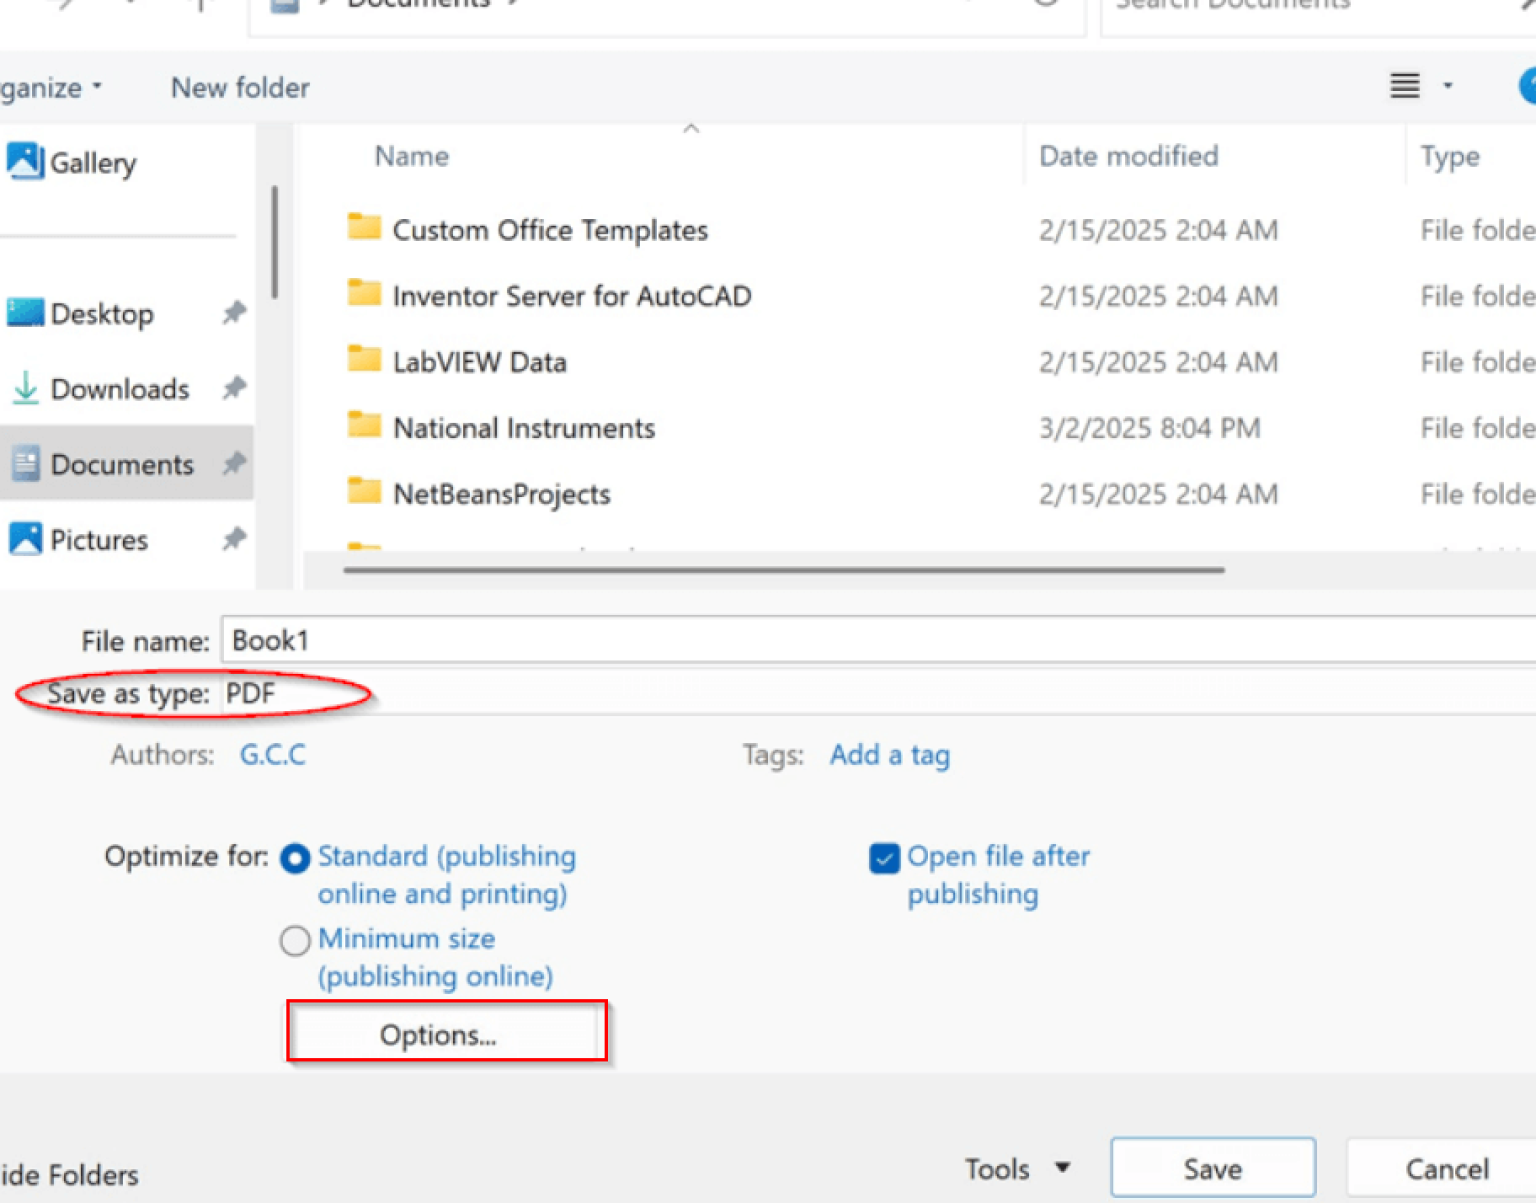Screen dimensions: 1536x1203
Task: Select the Pictures sidebar icon
Action: (24, 539)
